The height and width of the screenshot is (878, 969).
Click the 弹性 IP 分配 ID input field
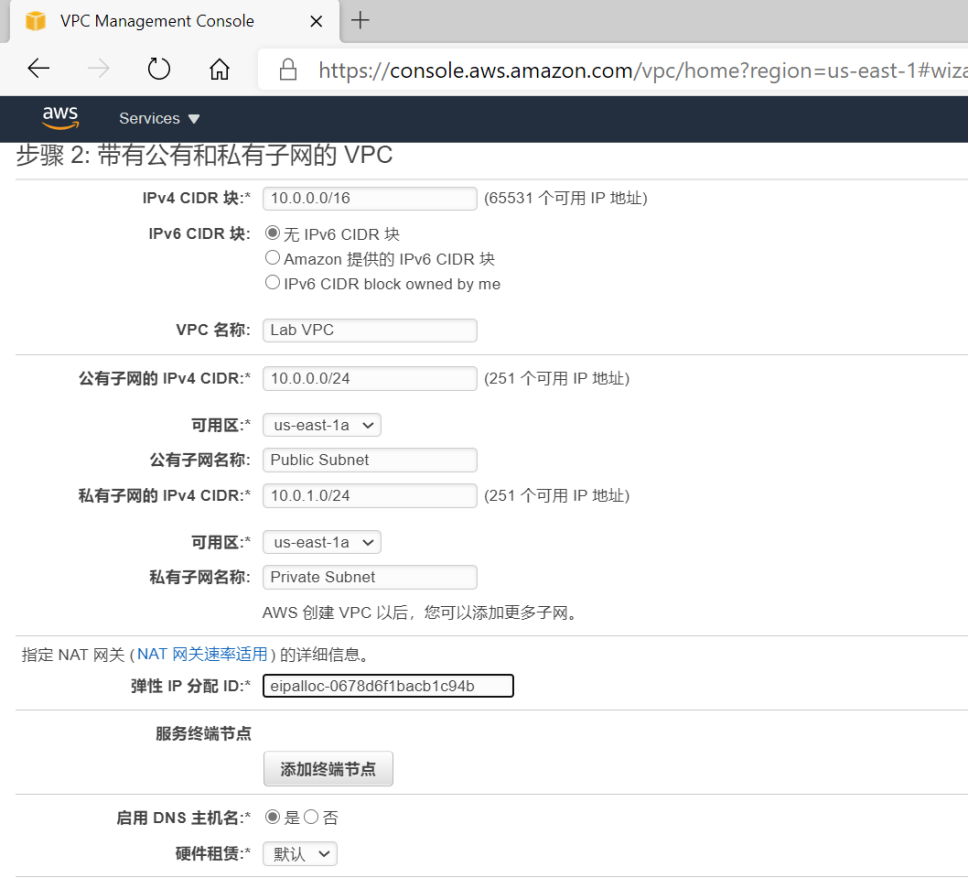388,686
